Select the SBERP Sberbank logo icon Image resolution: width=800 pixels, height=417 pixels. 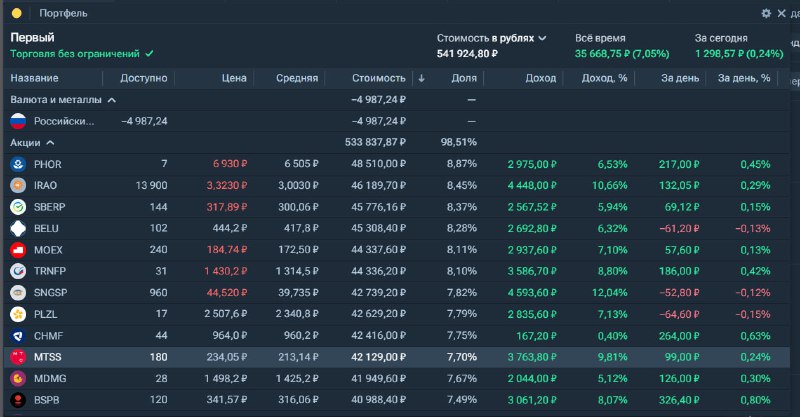18,207
